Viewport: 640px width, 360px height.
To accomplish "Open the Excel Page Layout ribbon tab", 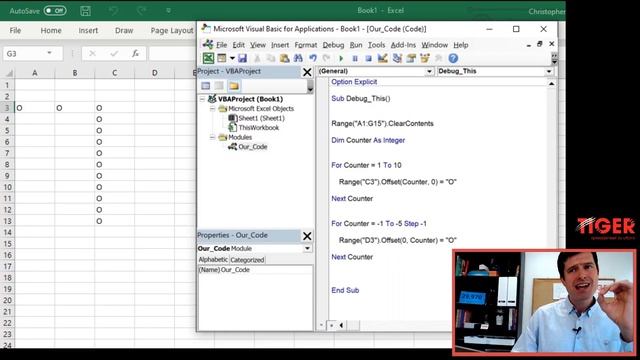I will point(172,31).
